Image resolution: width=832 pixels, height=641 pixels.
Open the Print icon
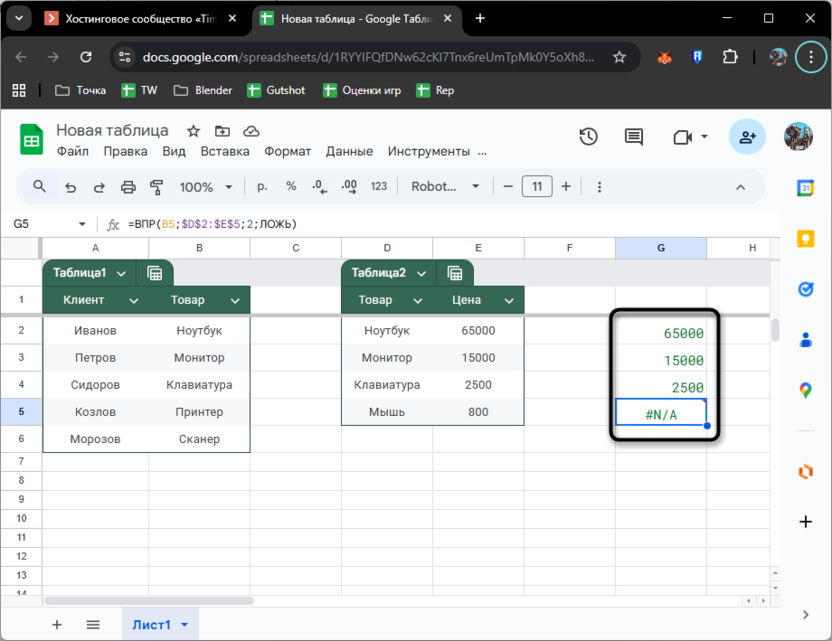tap(128, 187)
